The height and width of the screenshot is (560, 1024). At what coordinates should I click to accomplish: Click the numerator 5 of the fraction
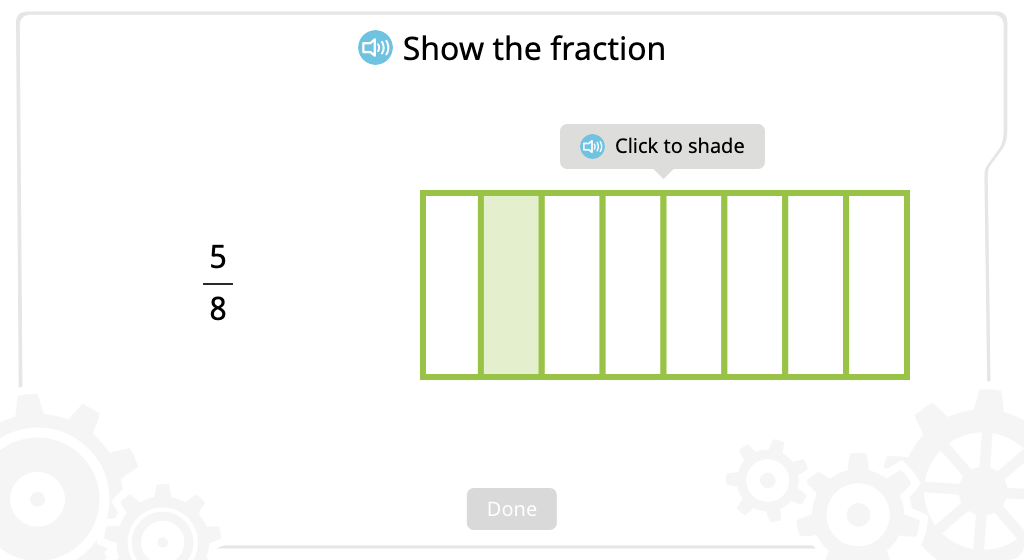(x=218, y=257)
